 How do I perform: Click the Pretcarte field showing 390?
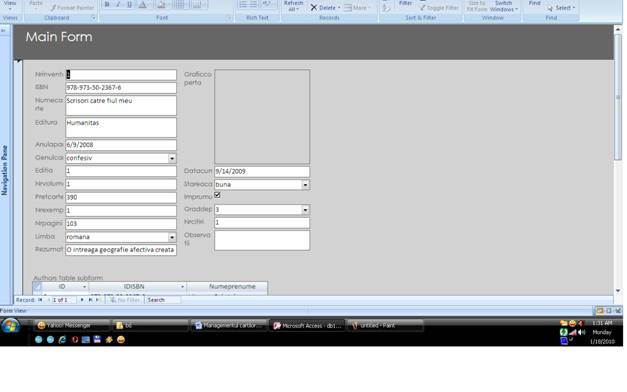pos(121,197)
